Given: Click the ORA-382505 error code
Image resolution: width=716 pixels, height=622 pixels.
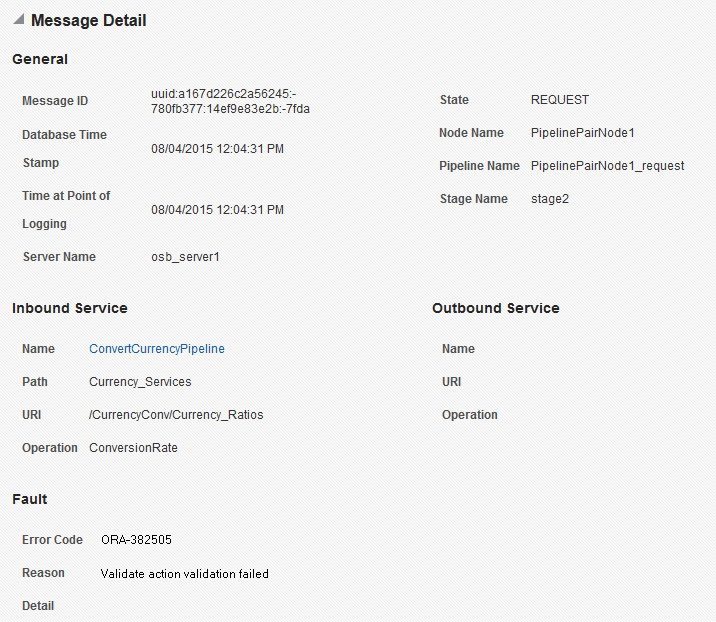Looking at the screenshot, I should tap(136, 540).
